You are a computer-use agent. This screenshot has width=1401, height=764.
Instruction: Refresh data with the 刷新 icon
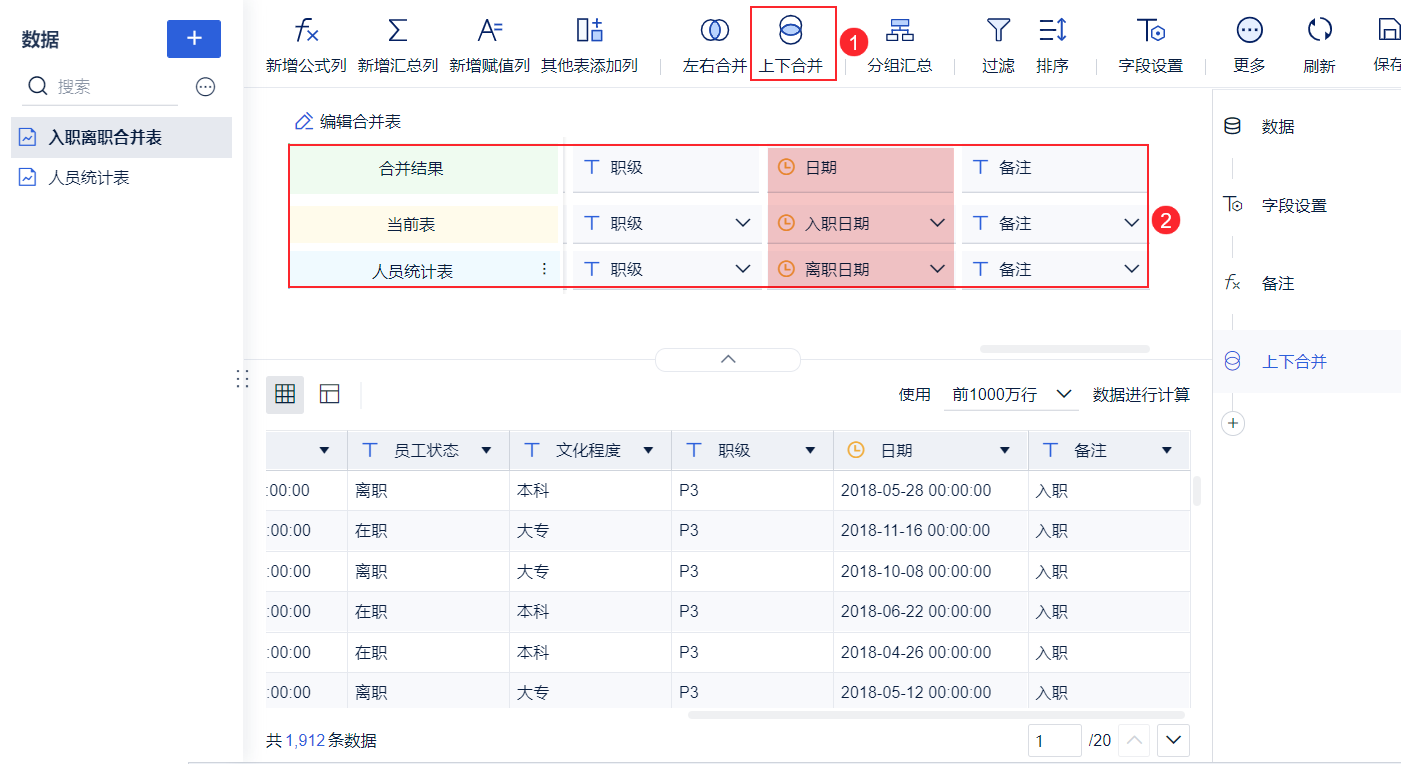(1320, 30)
